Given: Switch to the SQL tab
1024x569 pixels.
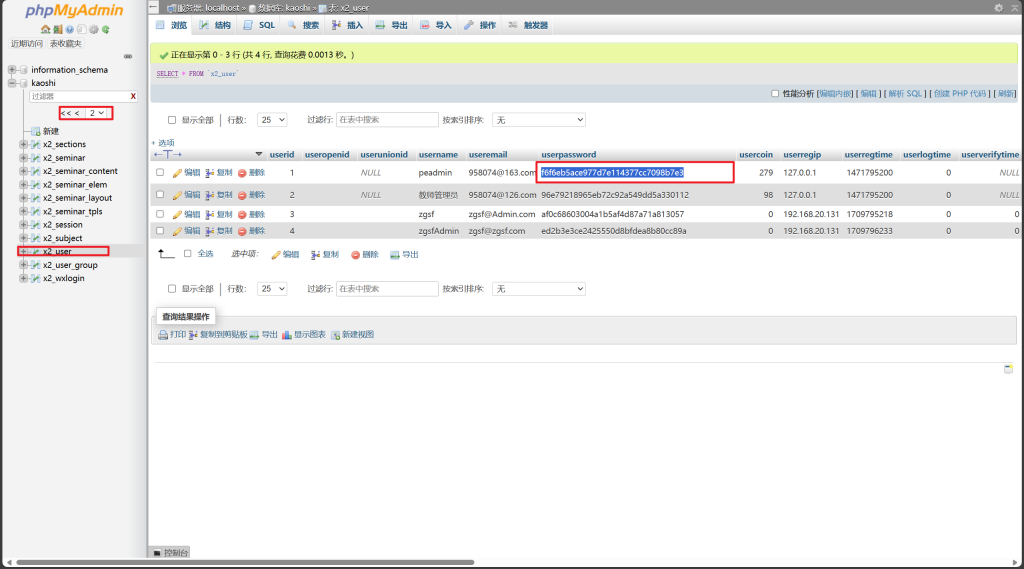Looking at the screenshot, I should click(x=260, y=25).
